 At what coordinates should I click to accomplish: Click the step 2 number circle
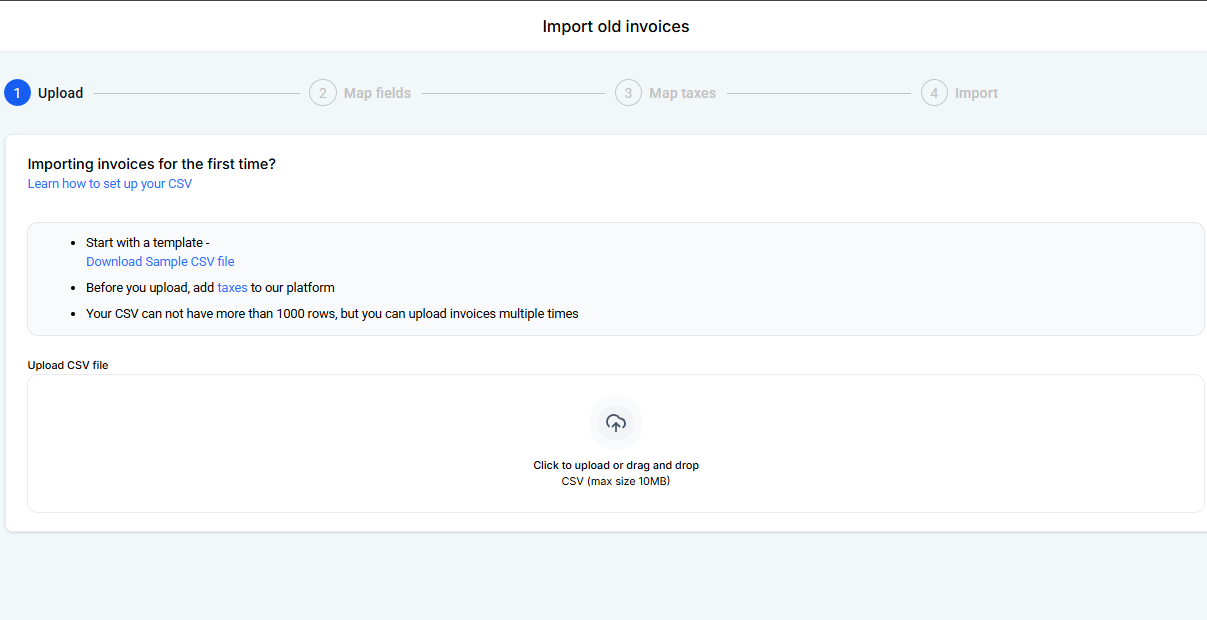tap(323, 93)
